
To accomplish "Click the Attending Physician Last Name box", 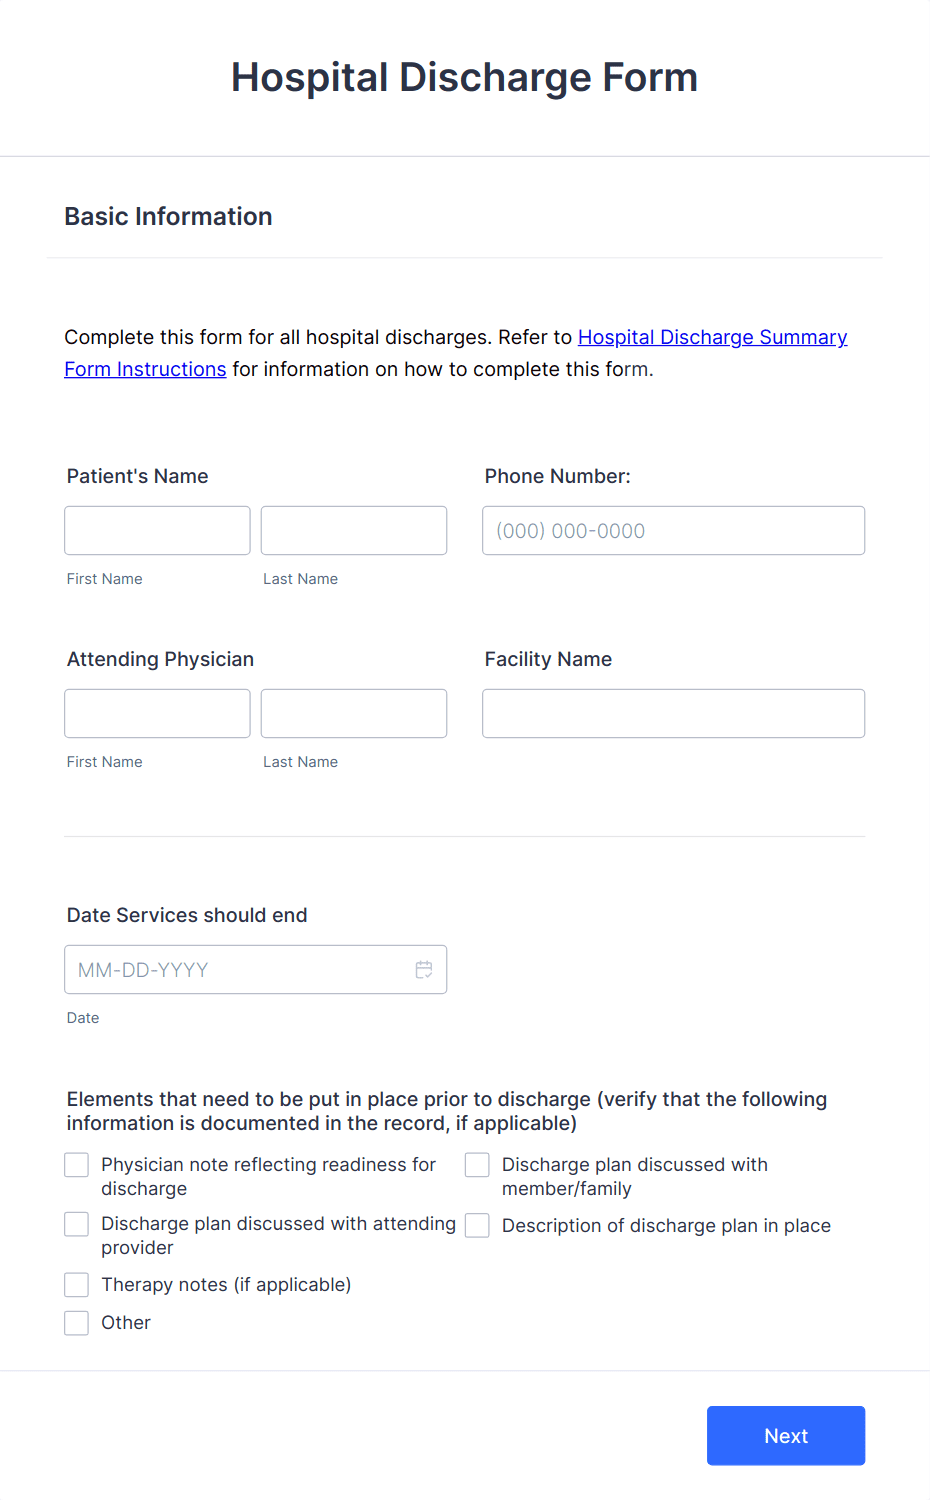I will (353, 713).
